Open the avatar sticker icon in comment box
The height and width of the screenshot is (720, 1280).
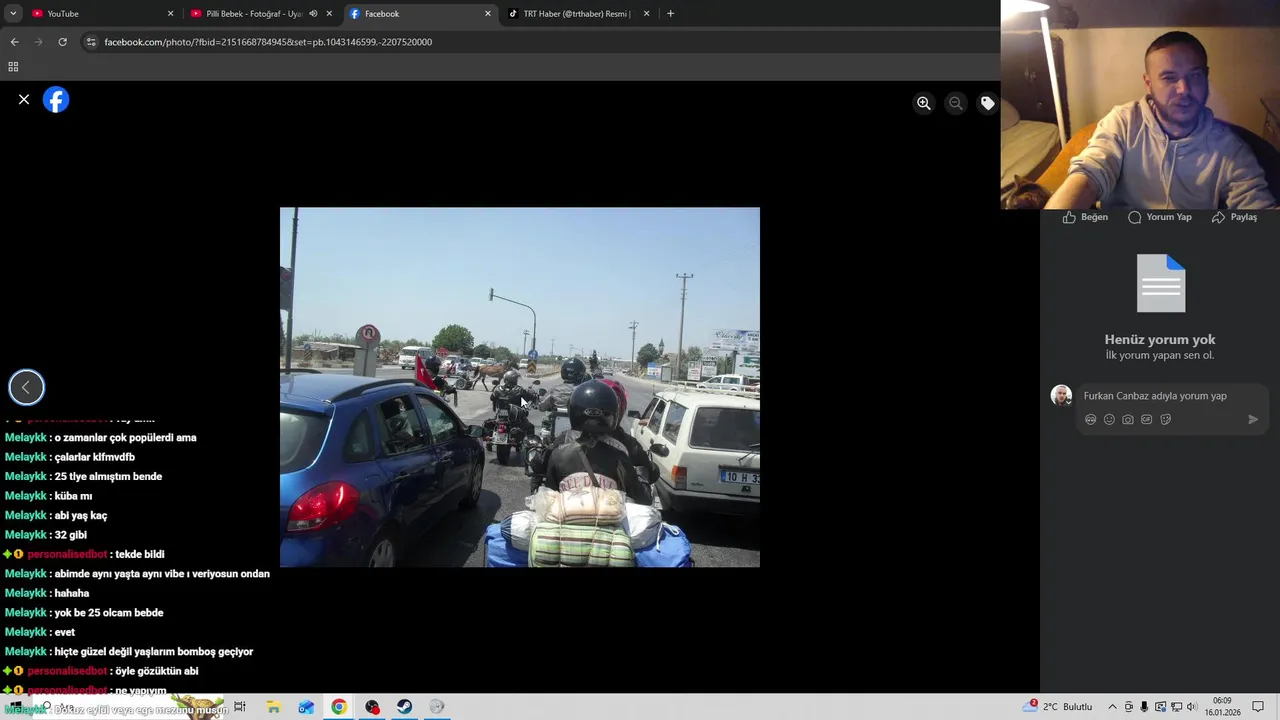pos(1090,420)
